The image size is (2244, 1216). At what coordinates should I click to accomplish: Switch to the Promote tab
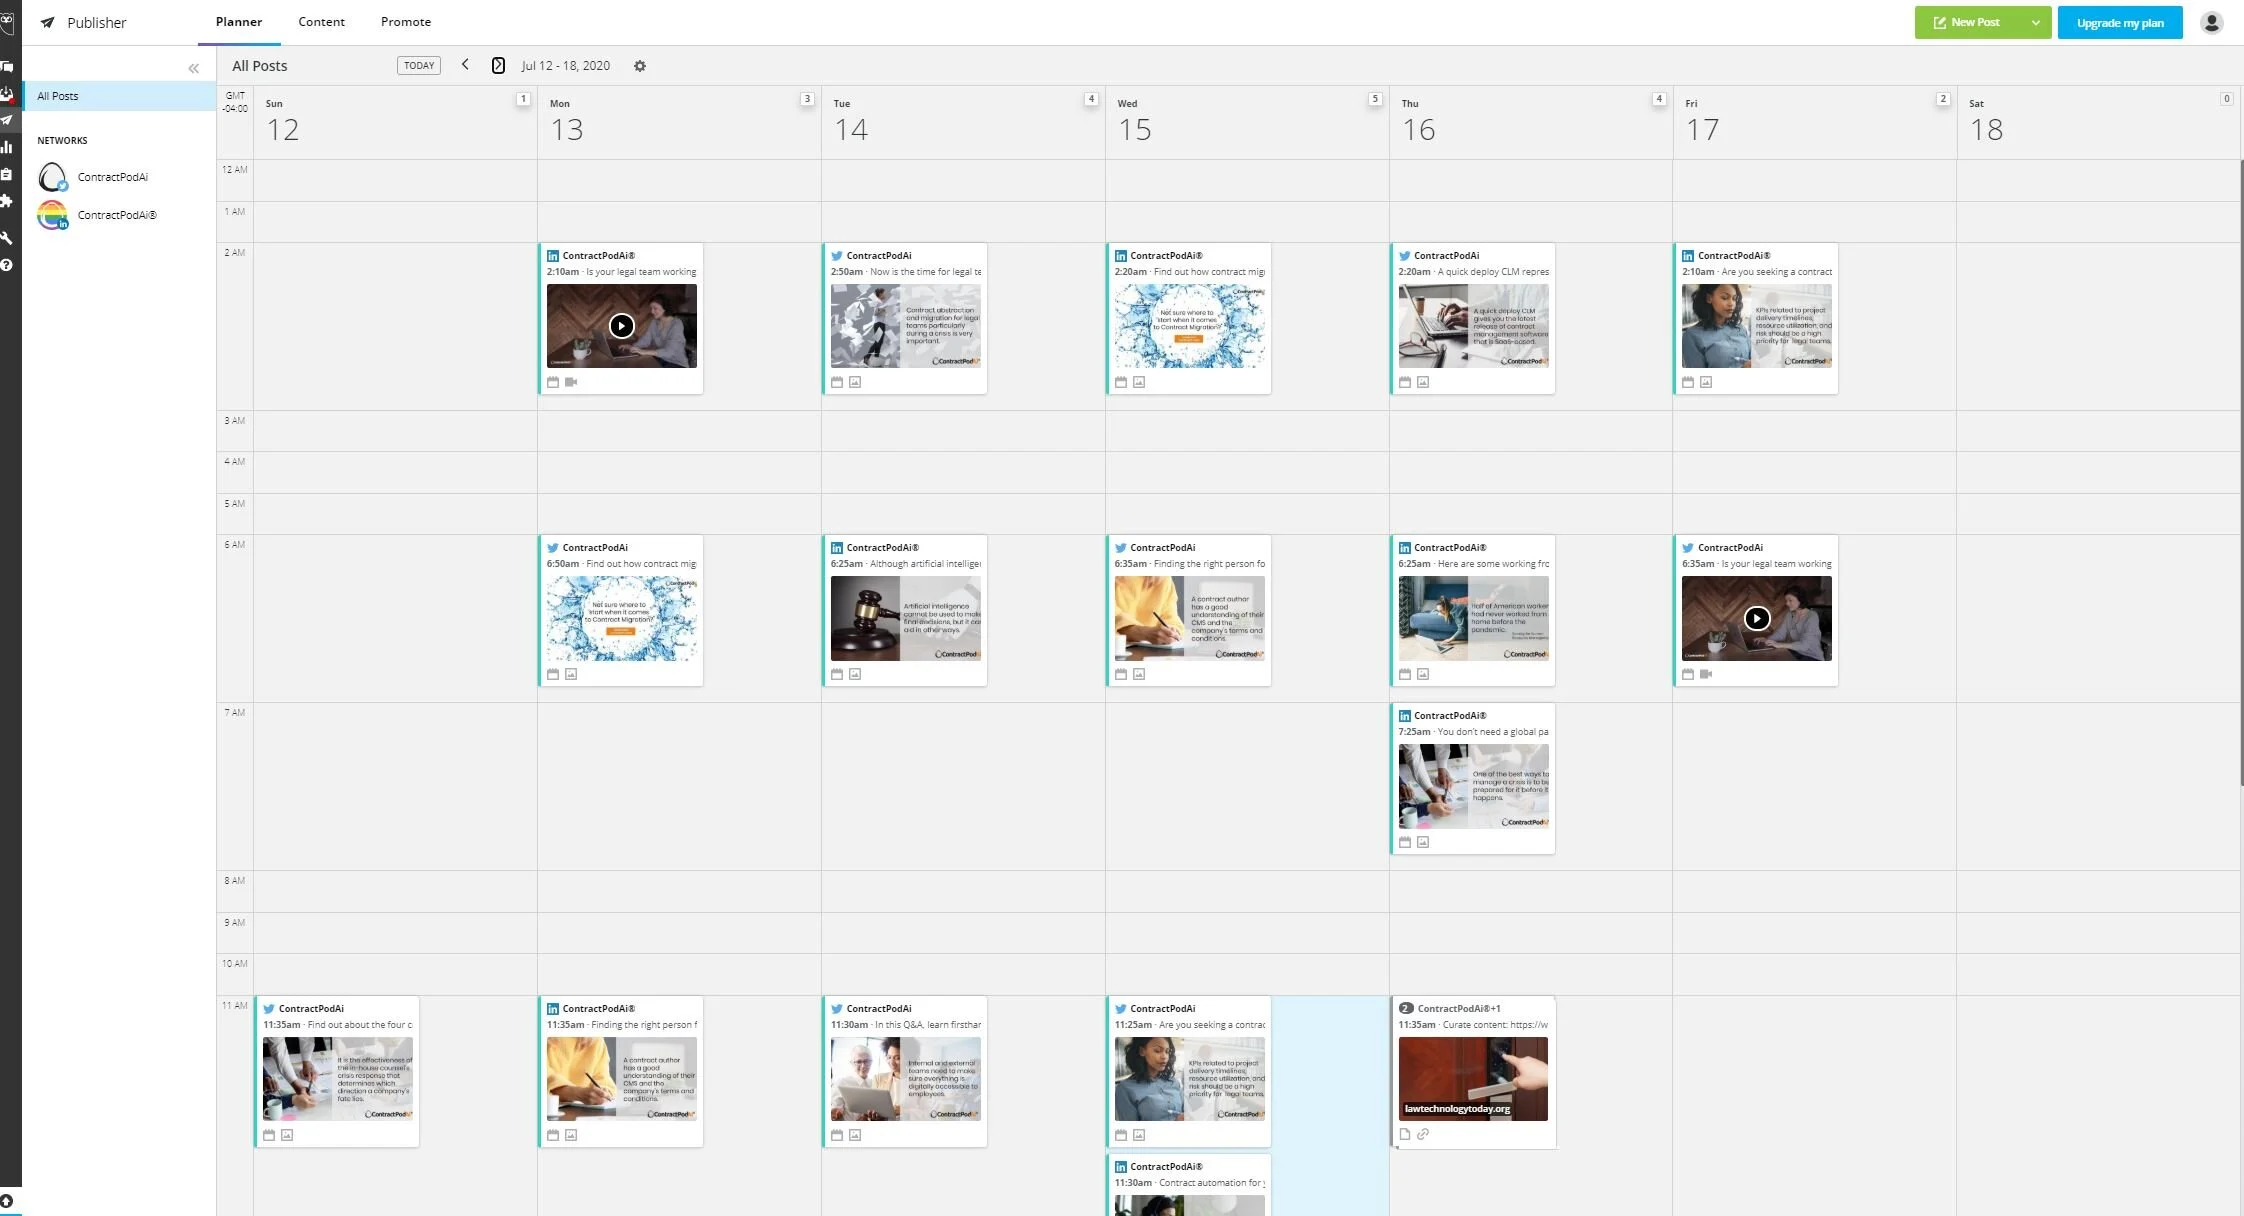click(x=405, y=22)
